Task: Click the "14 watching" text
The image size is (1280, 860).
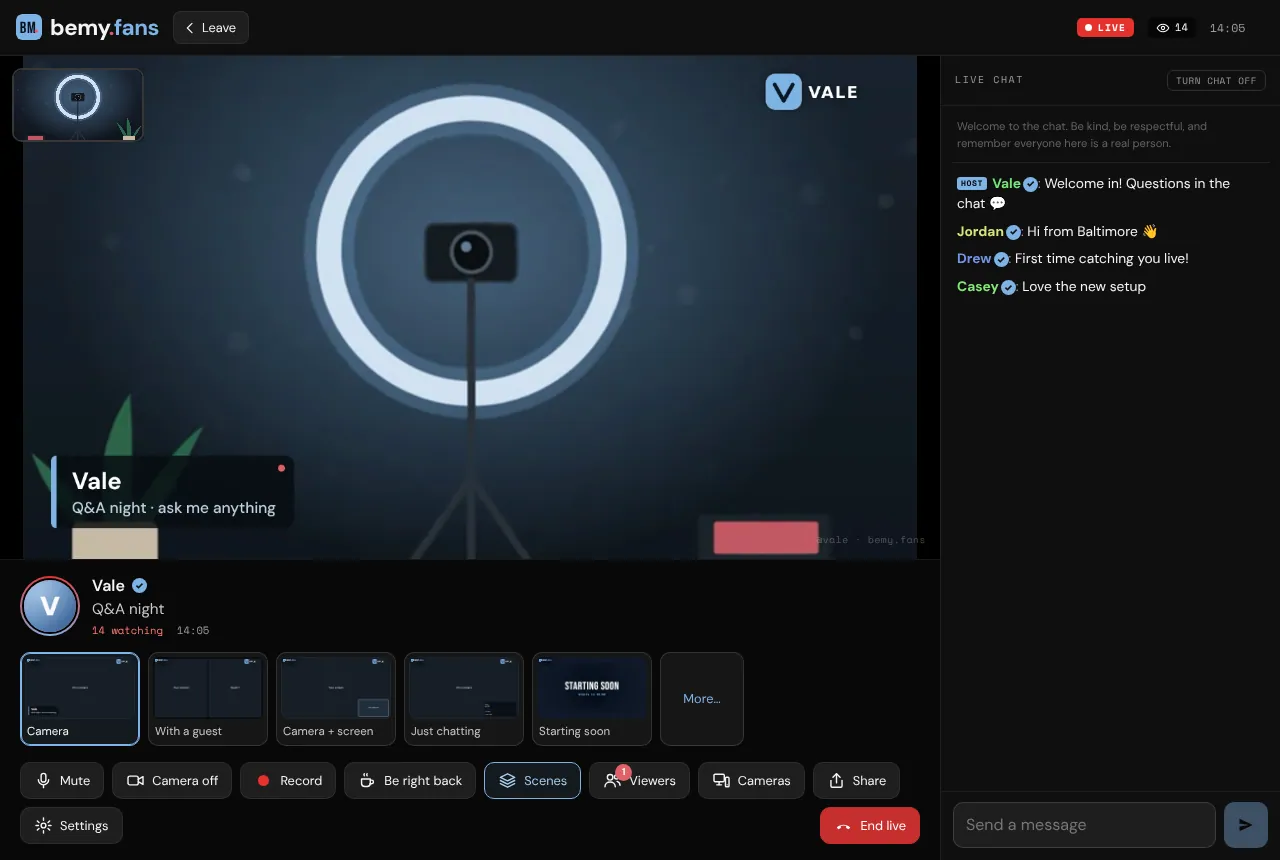Action: [127, 631]
